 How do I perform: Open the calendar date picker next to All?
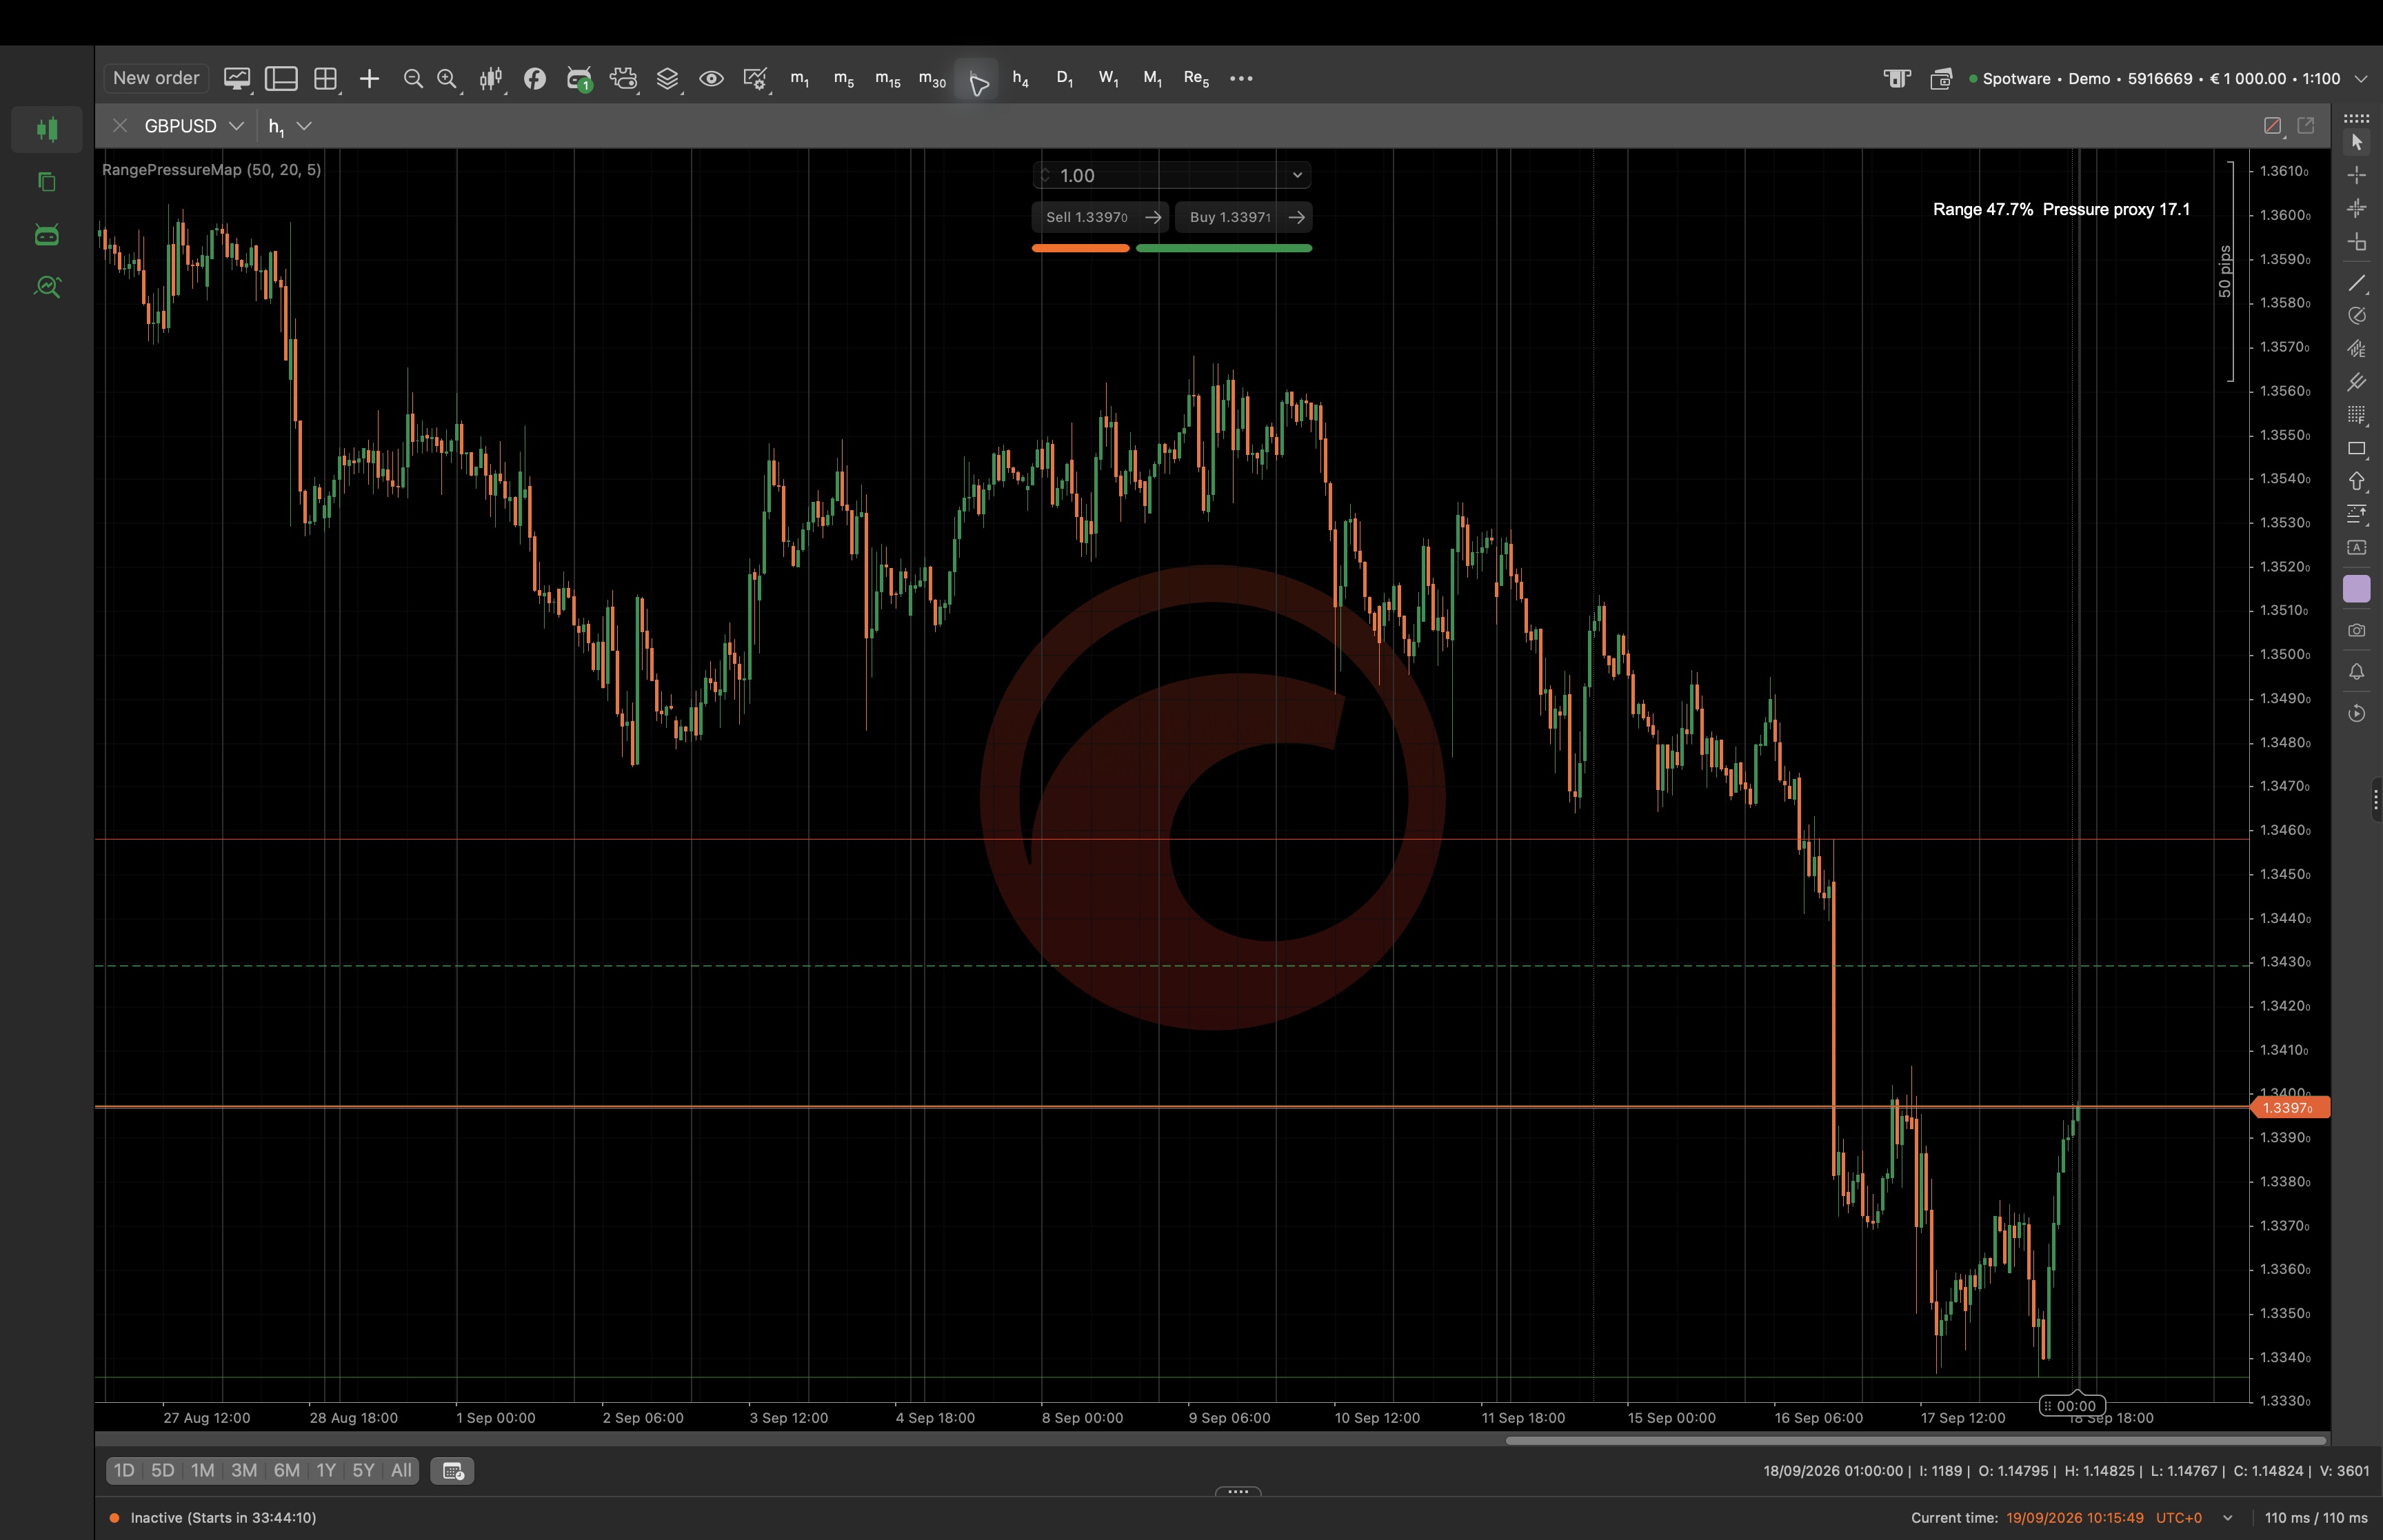coord(452,1470)
